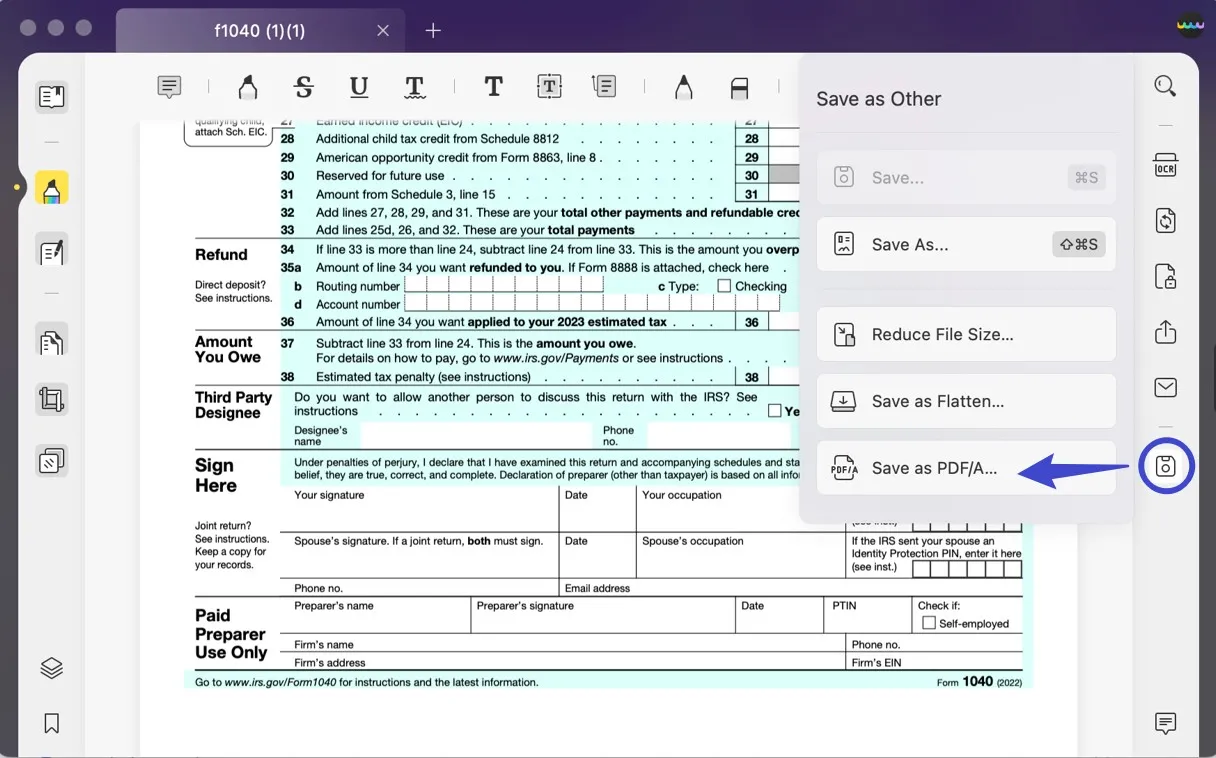Viewport: 1216px width, 758px height.
Task: Select Reduce File Size... option
Action: [966, 334]
